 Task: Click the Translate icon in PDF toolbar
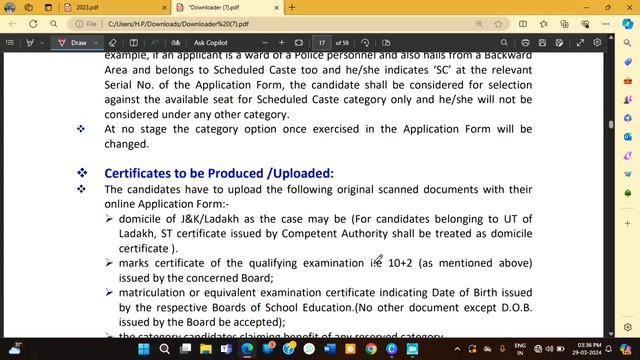pos(176,43)
